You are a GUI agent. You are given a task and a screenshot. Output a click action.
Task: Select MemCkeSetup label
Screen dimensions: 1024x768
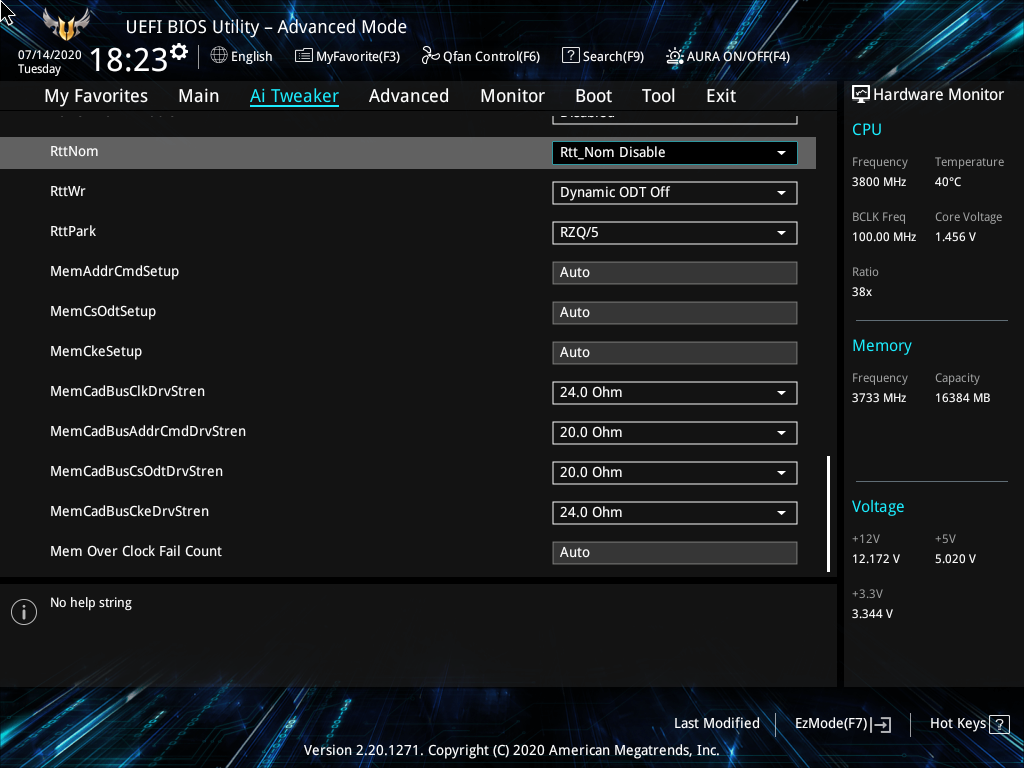point(95,351)
